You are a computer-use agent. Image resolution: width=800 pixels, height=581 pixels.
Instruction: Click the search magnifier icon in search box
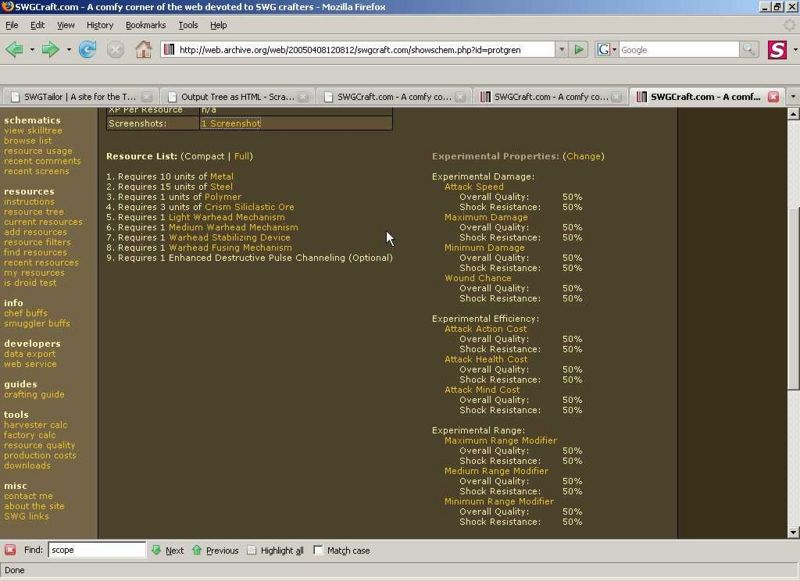(x=748, y=49)
